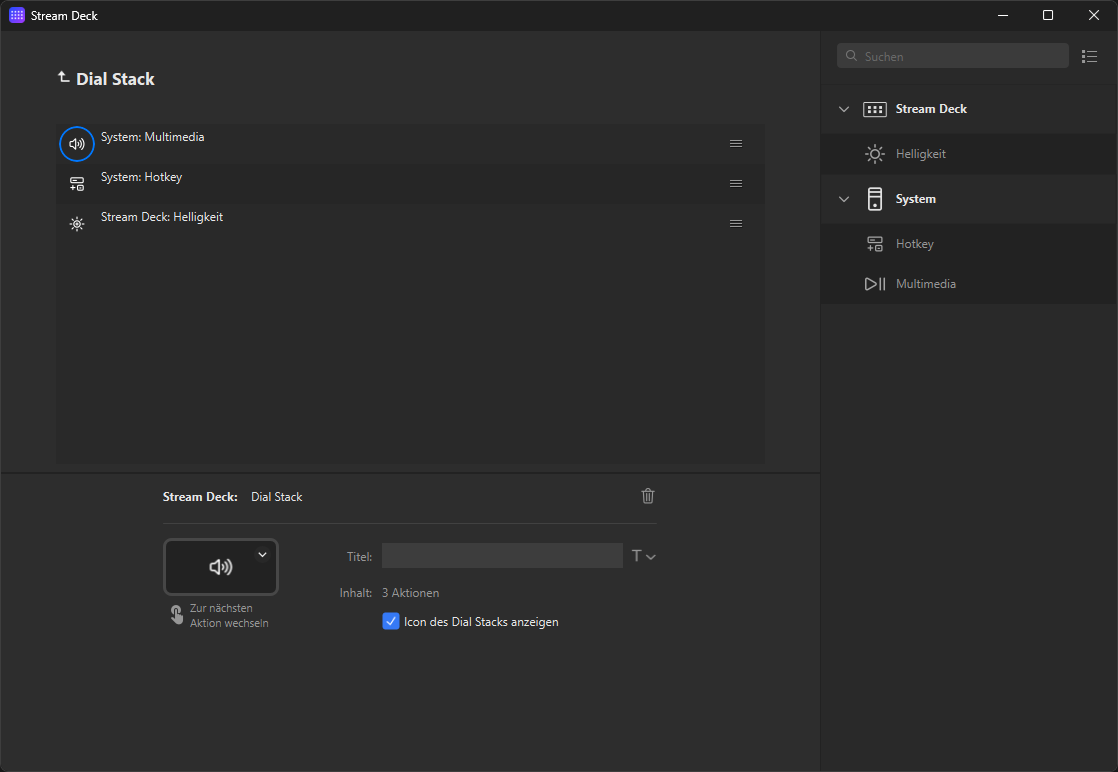Image resolution: width=1118 pixels, height=772 pixels.
Task: Select Hotkey action in the sidebar
Action: [914, 244]
